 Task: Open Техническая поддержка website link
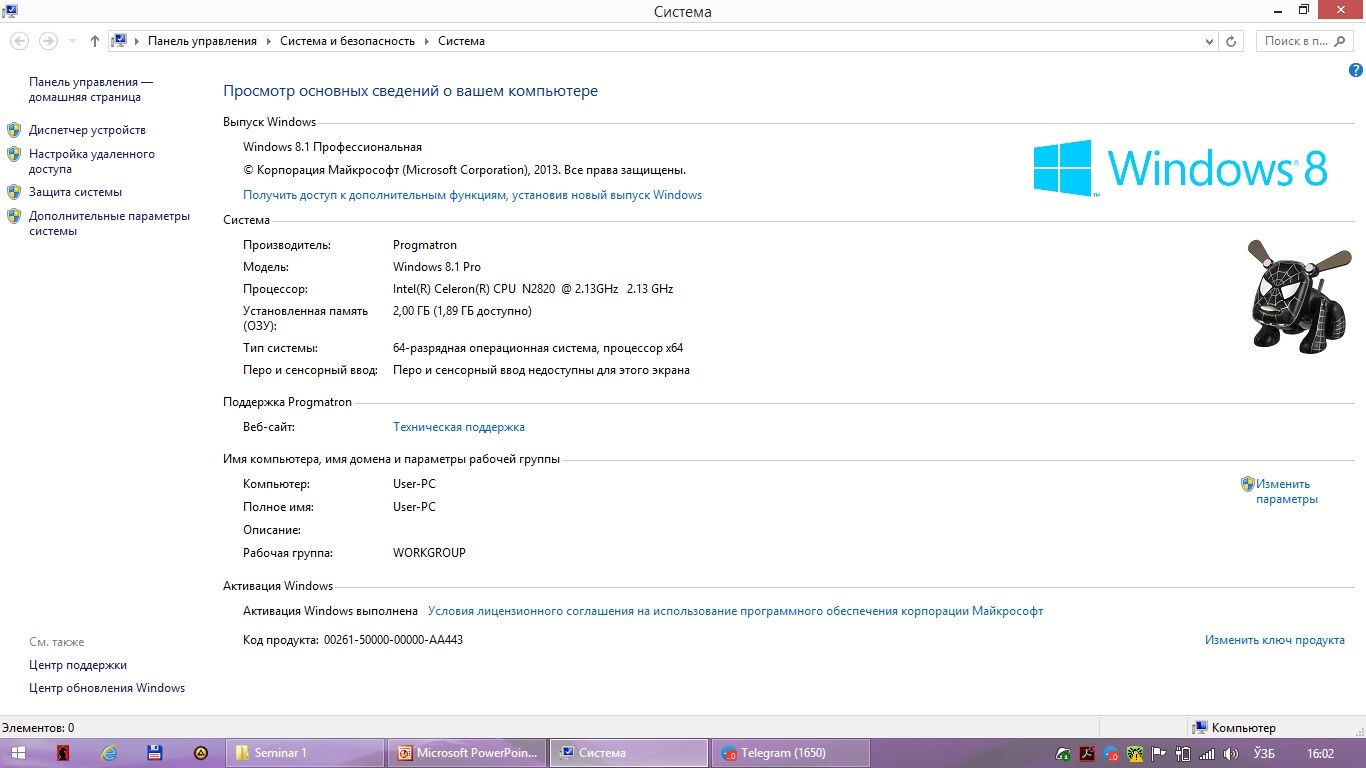click(459, 427)
